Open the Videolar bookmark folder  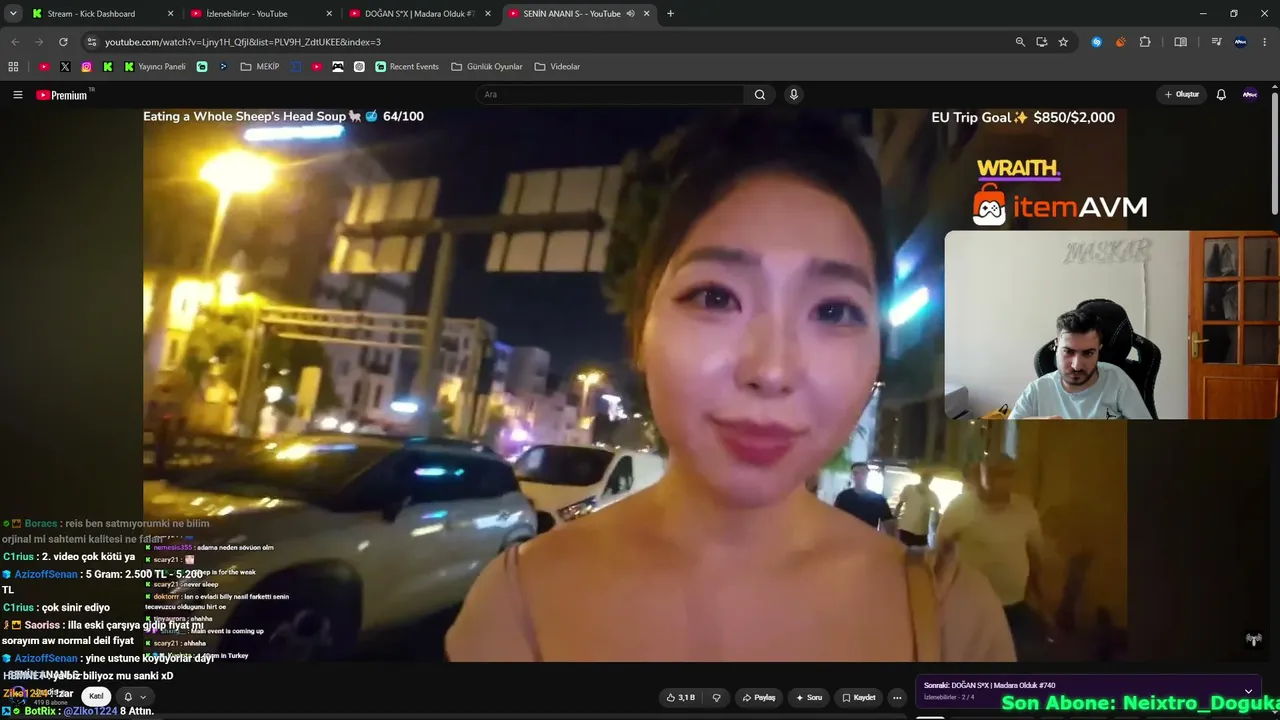click(x=557, y=67)
